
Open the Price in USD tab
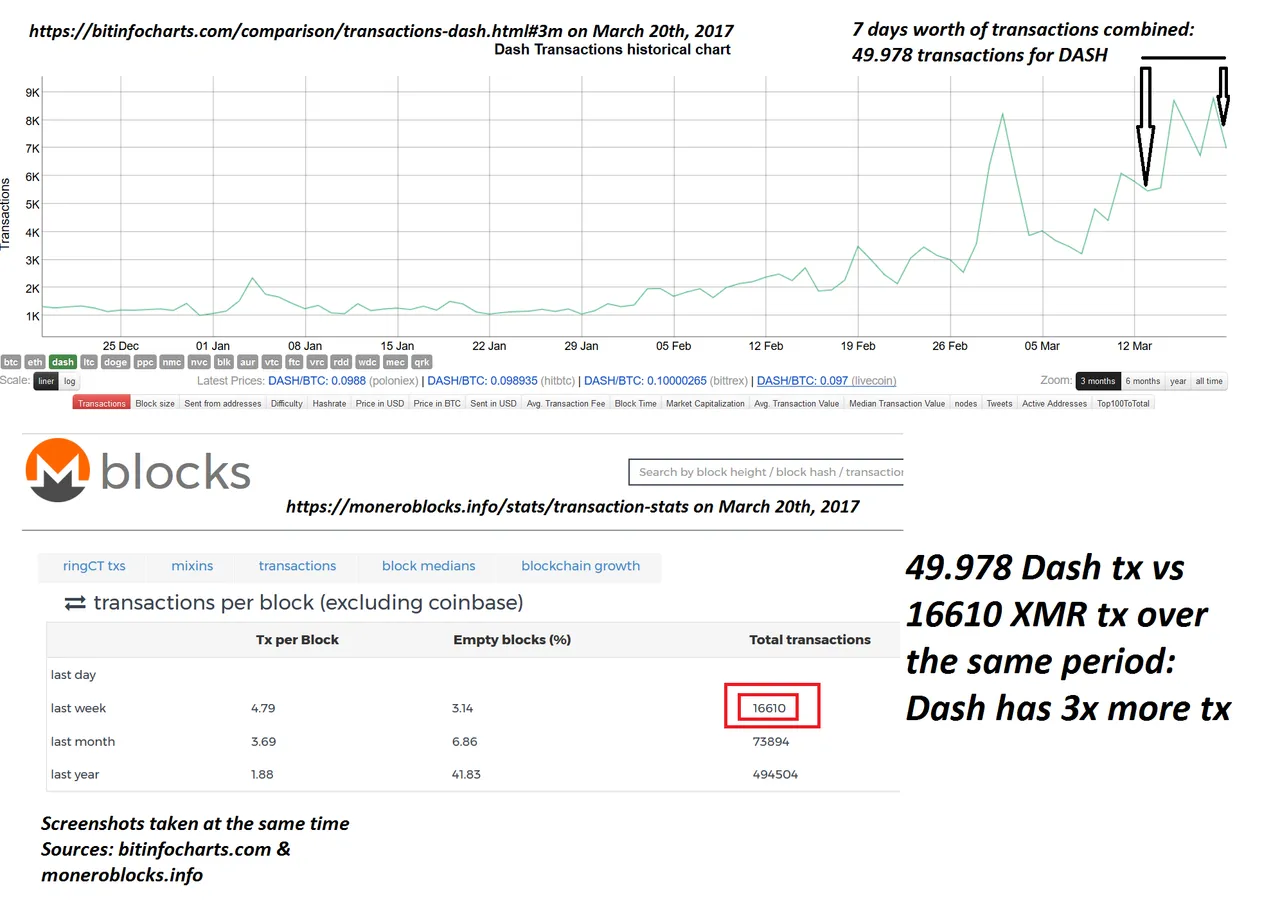[x=380, y=403]
